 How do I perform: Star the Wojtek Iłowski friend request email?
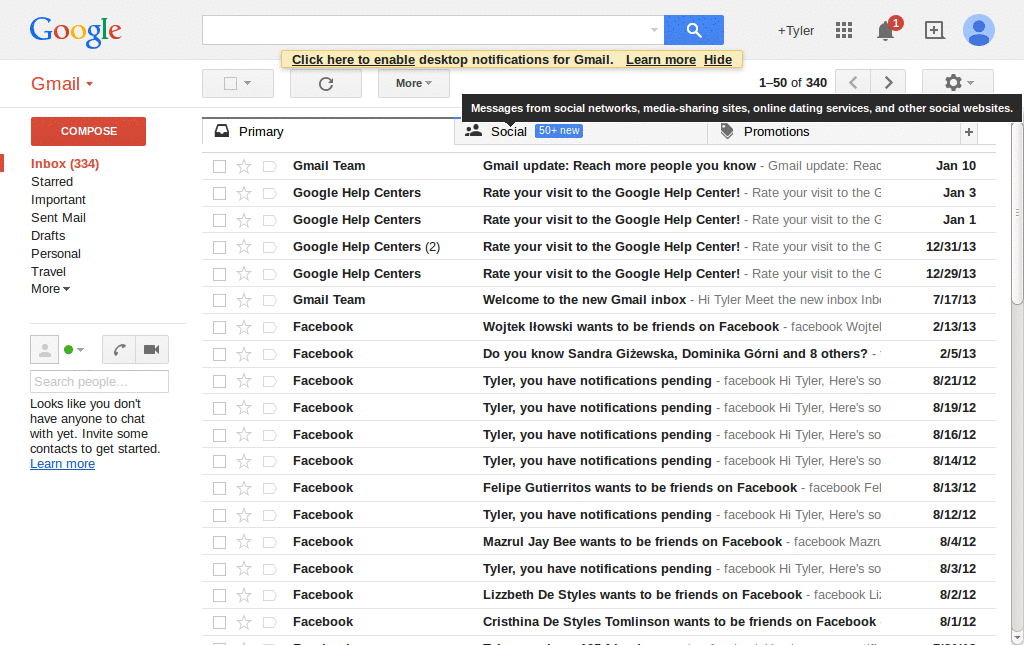(244, 327)
